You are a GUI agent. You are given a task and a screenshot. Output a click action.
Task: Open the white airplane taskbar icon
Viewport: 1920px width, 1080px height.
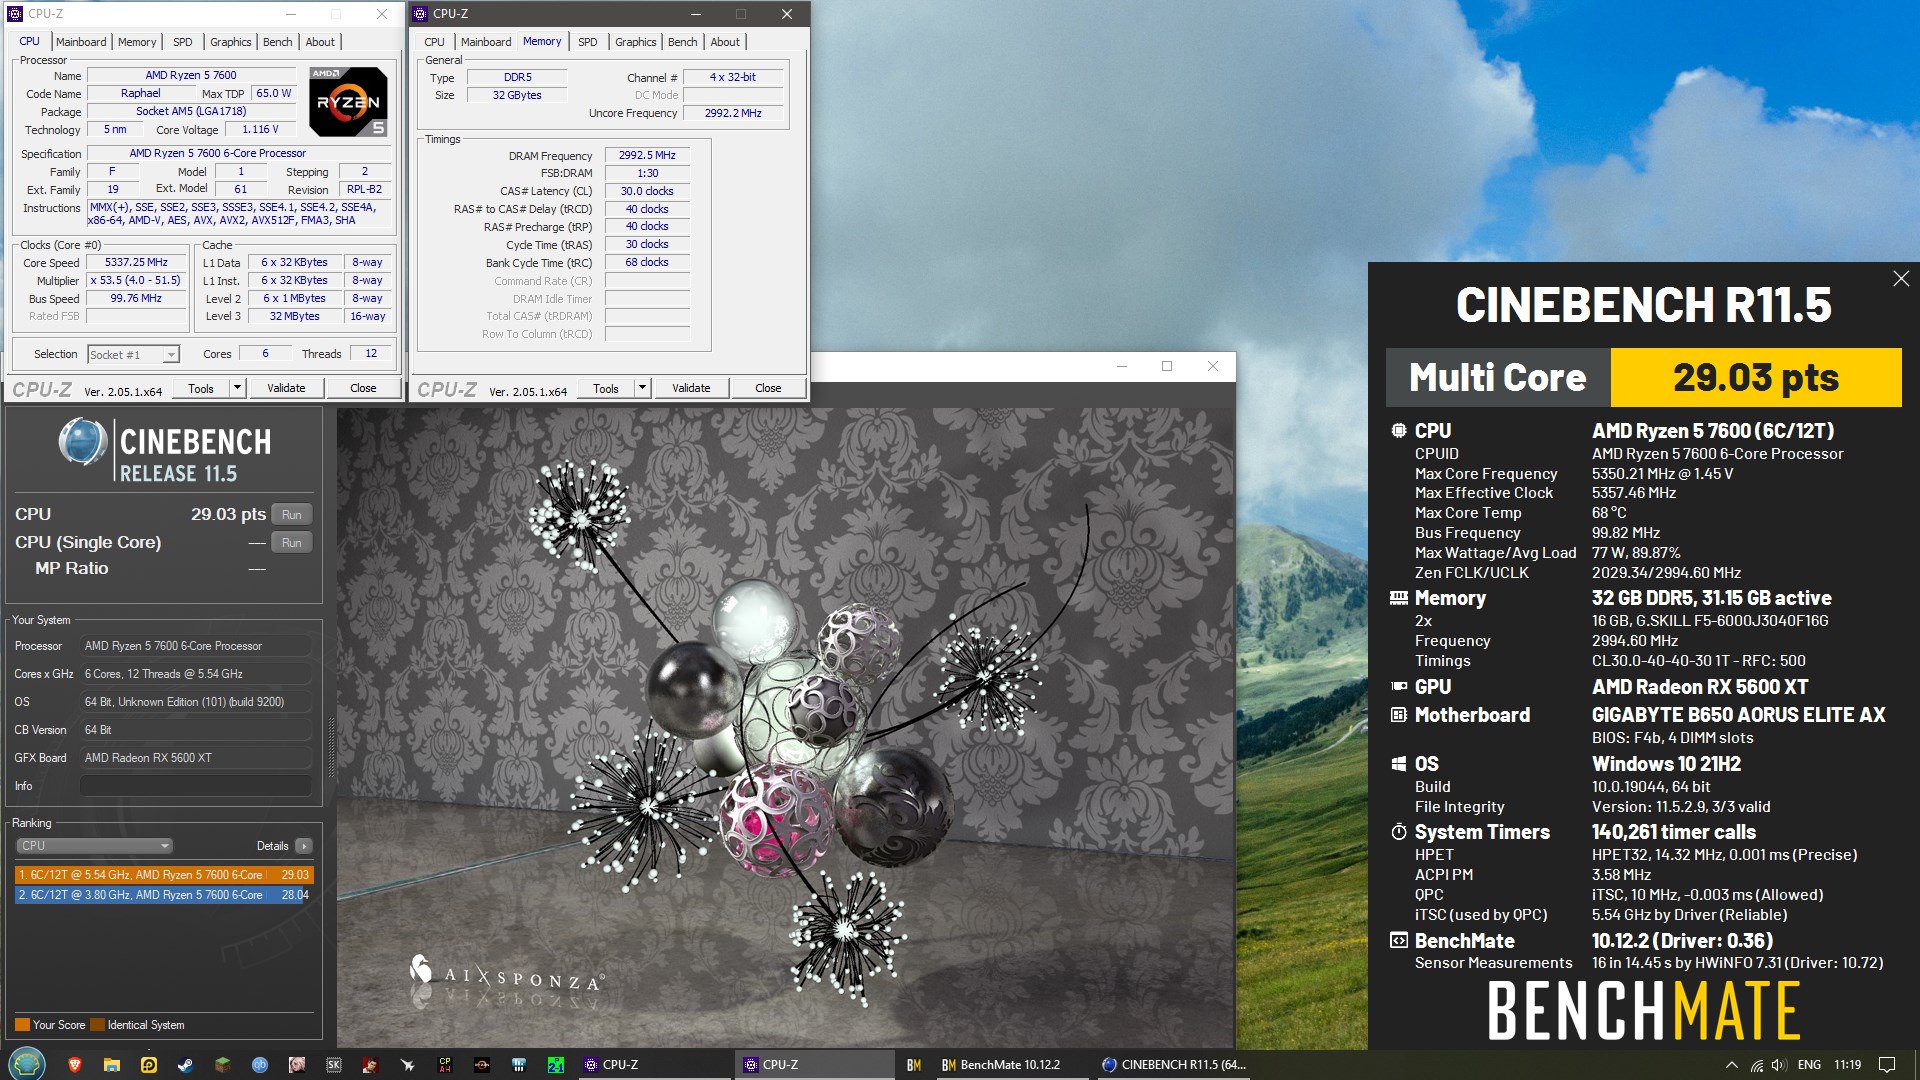(x=408, y=1065)
